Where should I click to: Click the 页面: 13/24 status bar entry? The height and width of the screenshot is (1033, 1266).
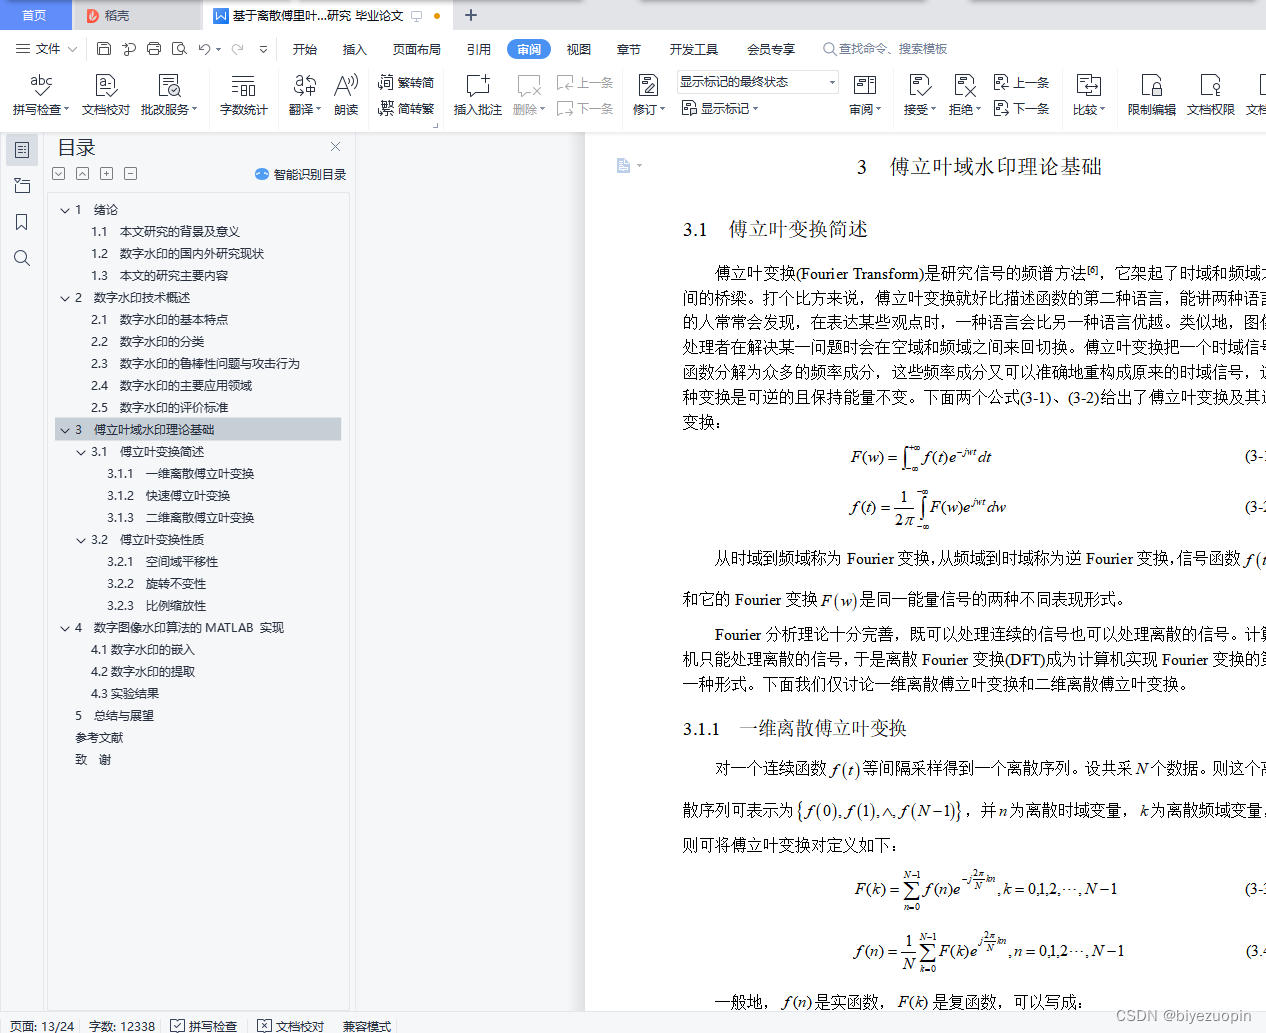[42, 1026]
